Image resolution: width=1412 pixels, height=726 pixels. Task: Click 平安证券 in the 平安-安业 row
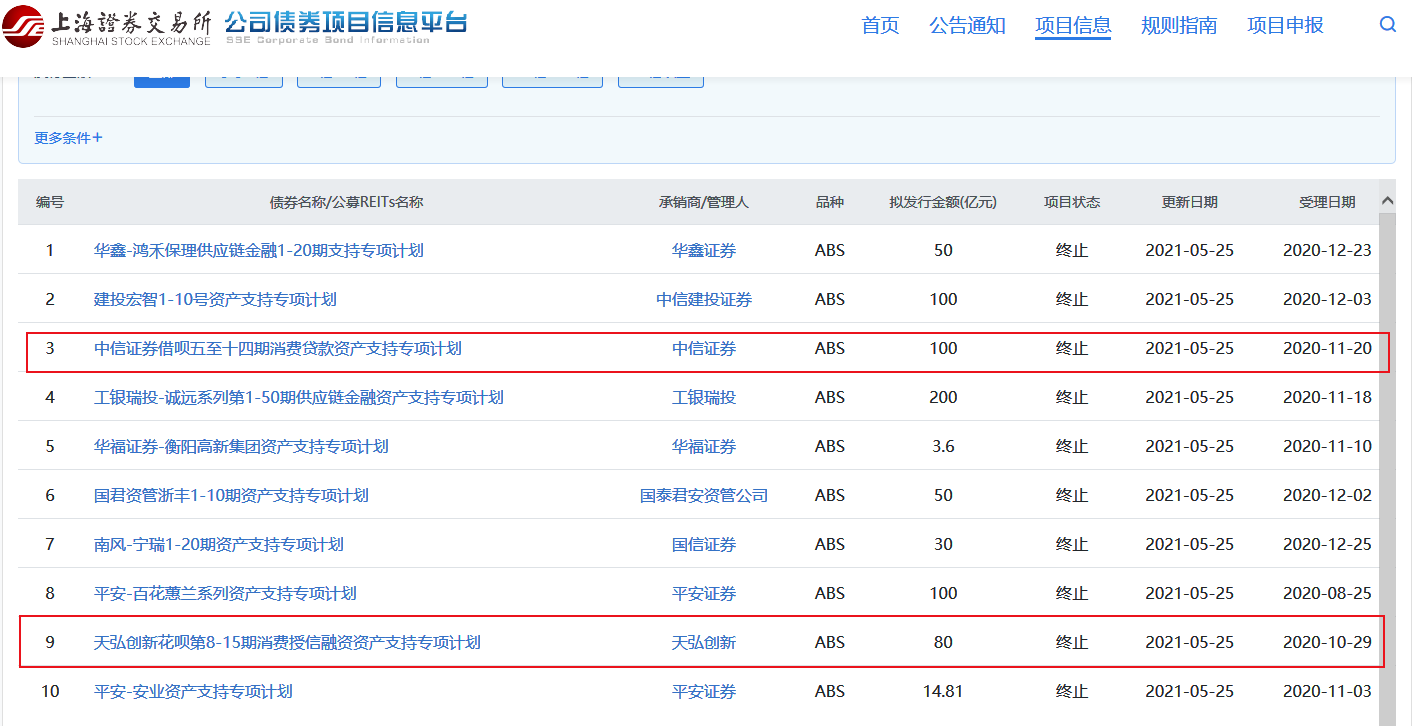pos(704,691)
